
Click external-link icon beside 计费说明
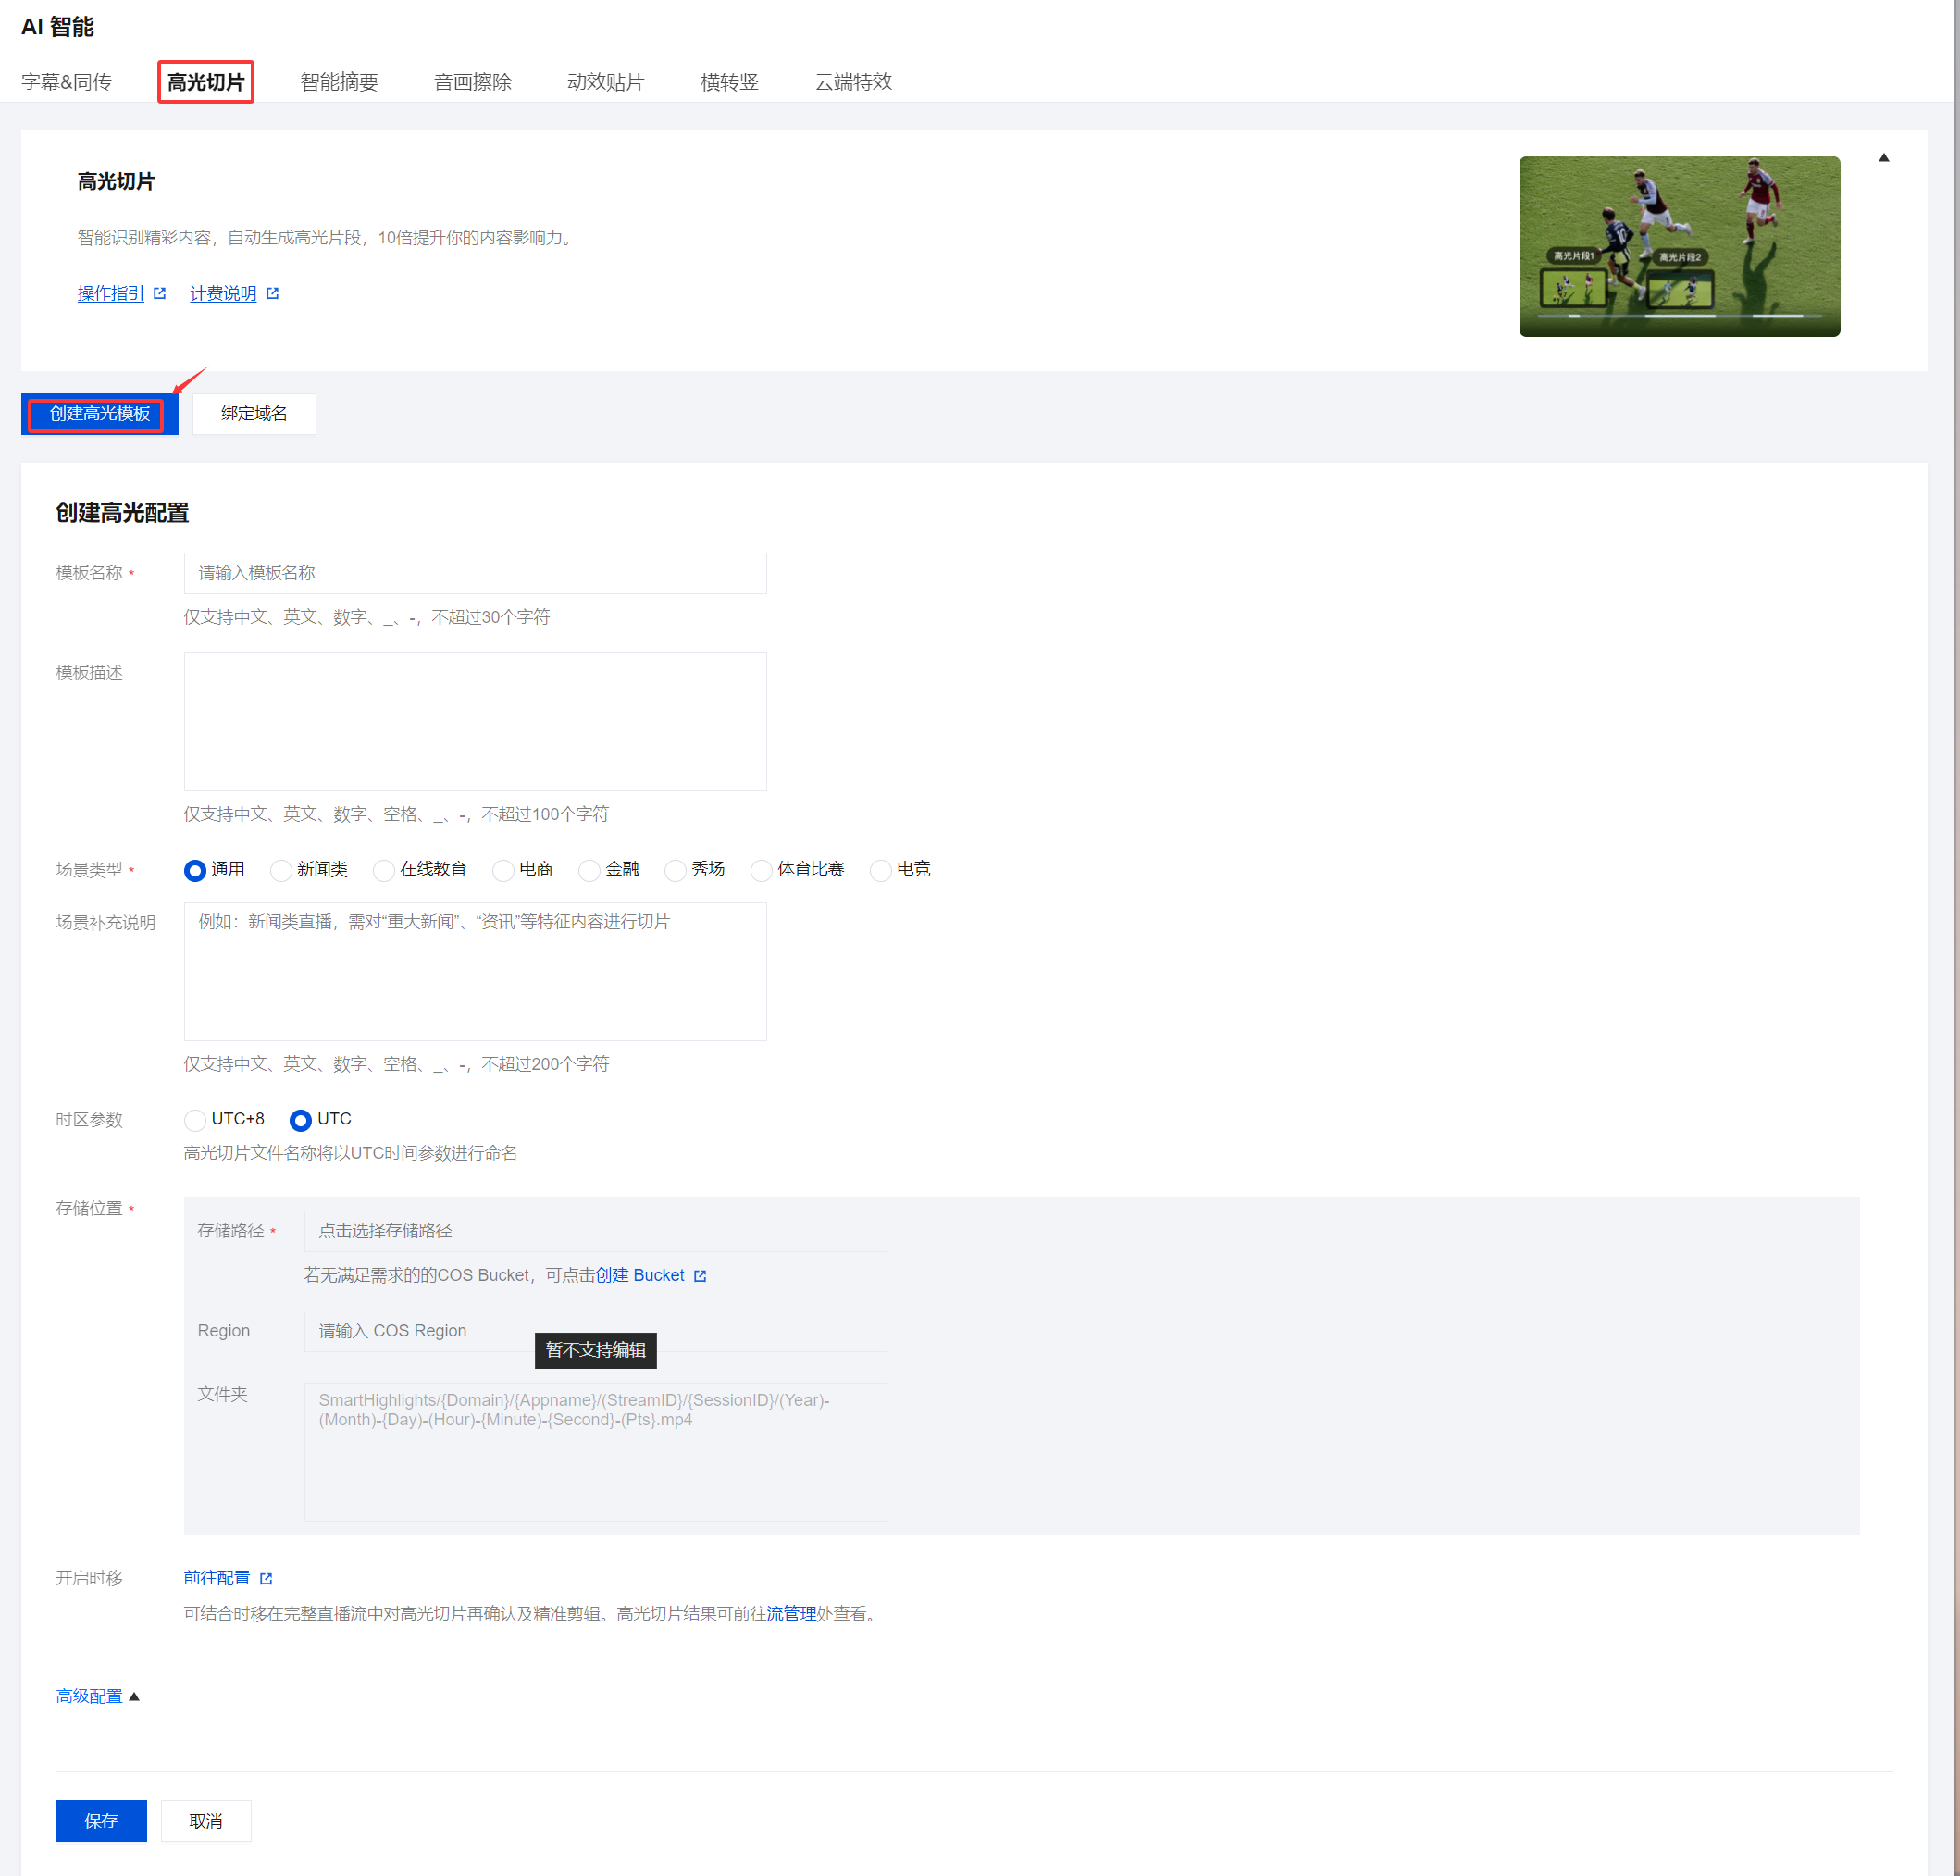click(x=272, y=293)
